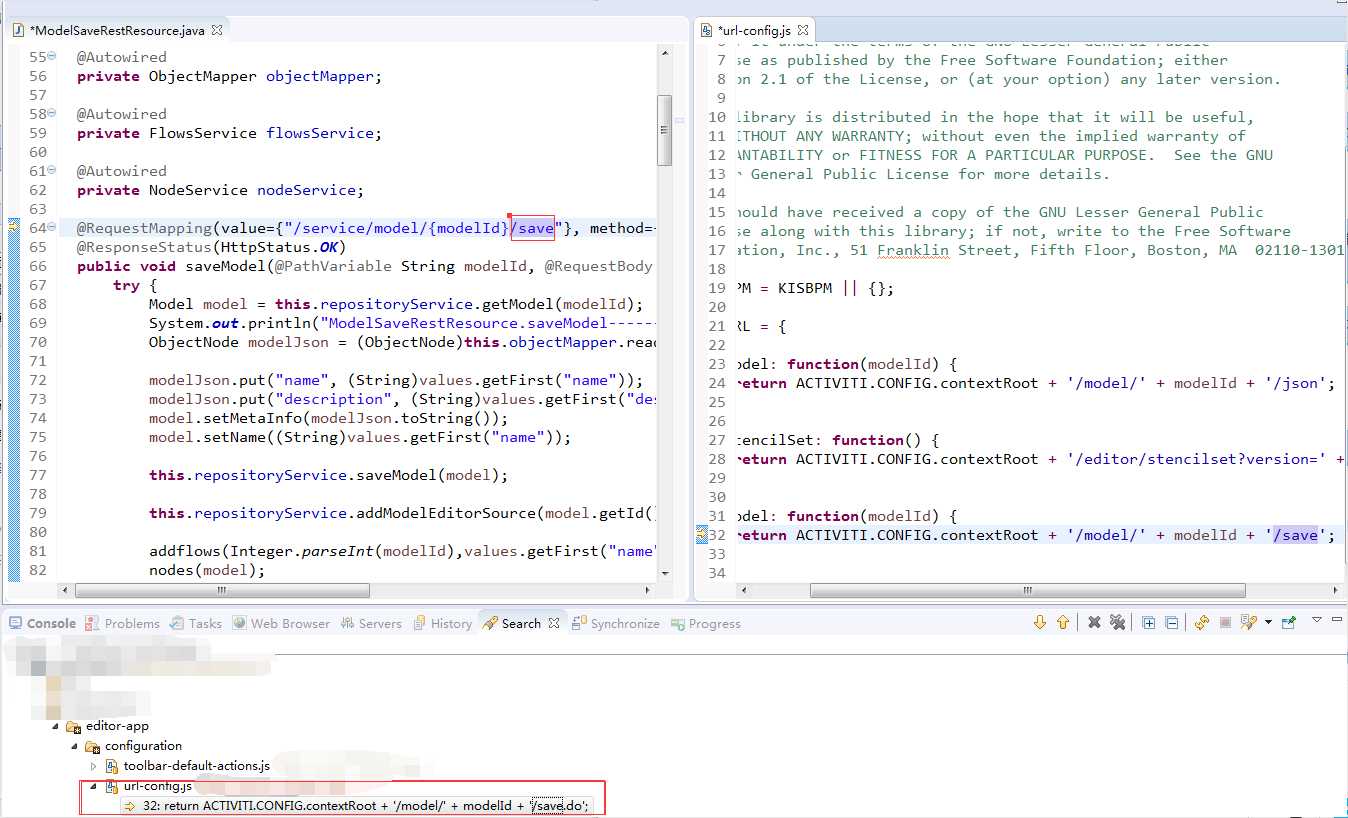Collapse all search results

coord(1171,622)
